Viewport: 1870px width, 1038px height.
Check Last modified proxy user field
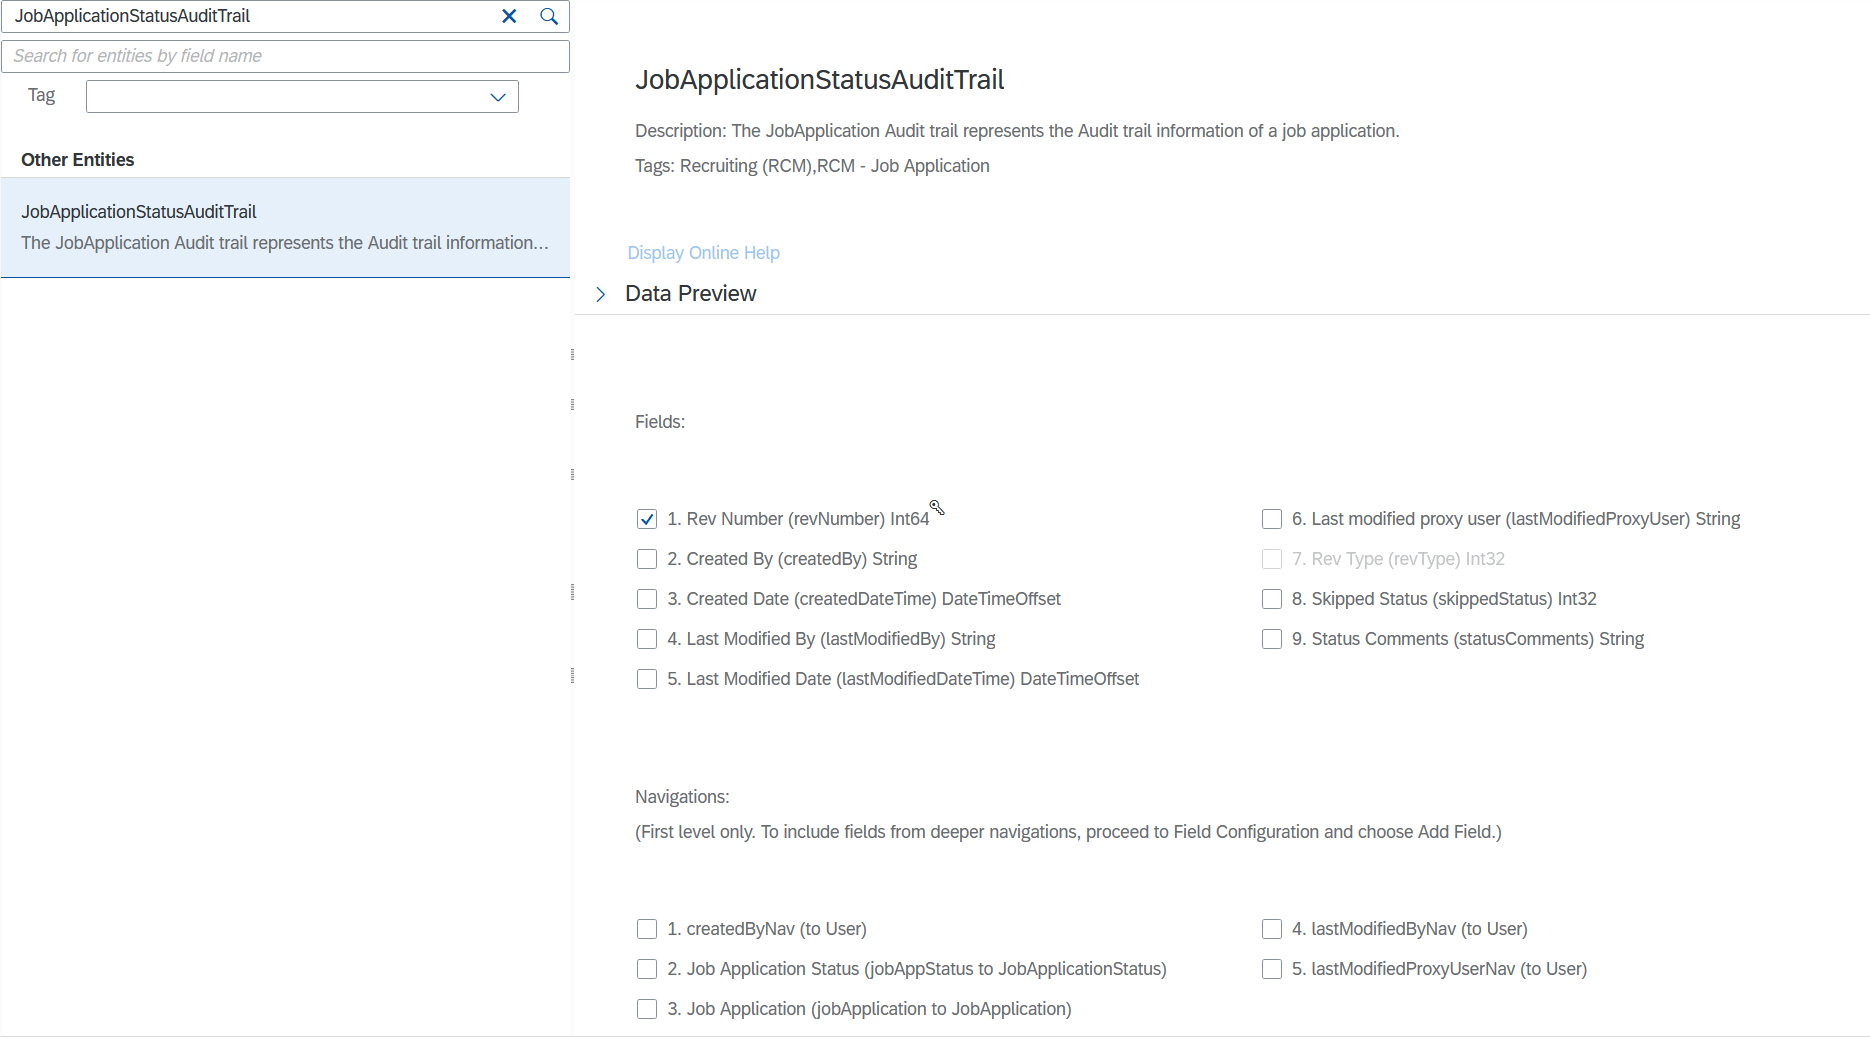tap(1272, 519)
